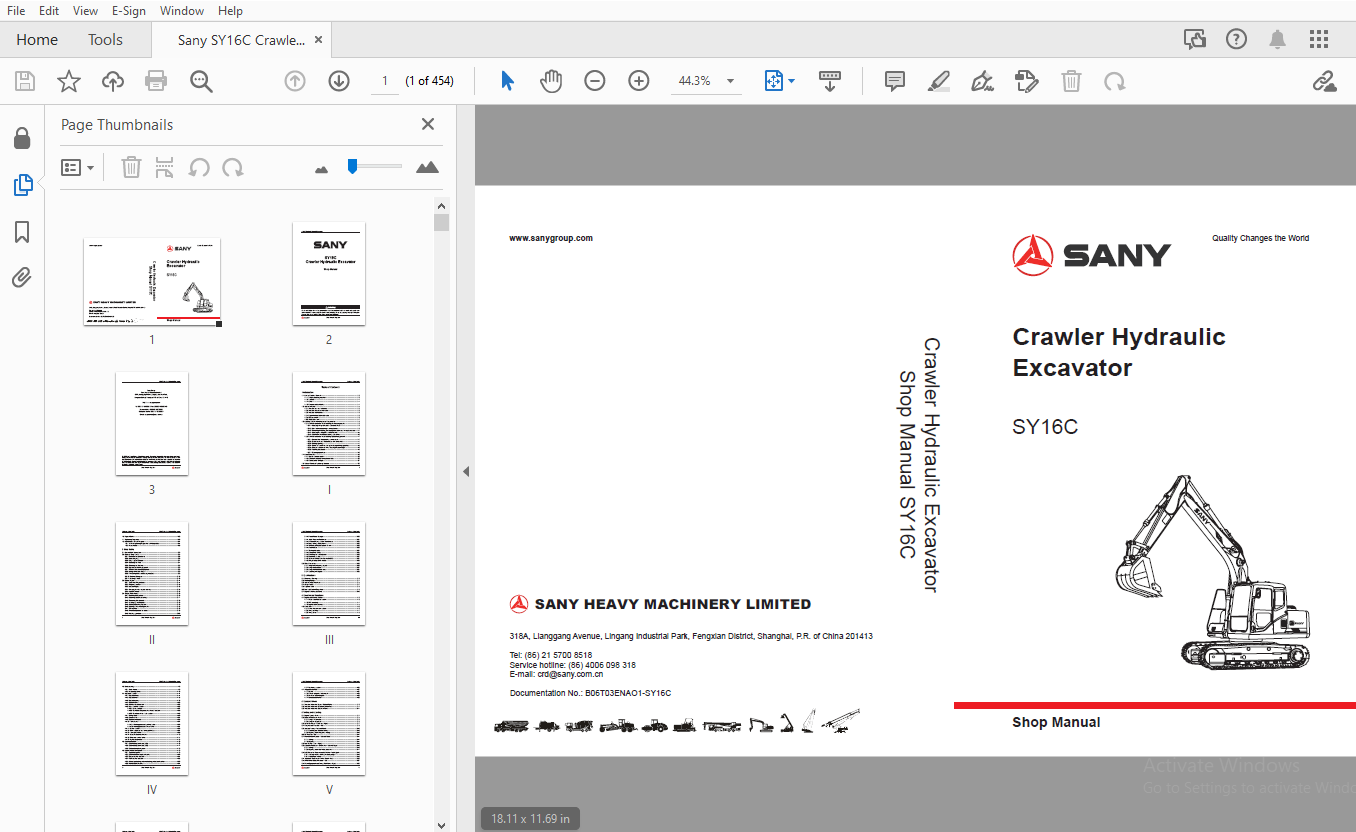Open the lock security panel icon
This screenshot has width=1356, height=832.
[x=22, y=138]
